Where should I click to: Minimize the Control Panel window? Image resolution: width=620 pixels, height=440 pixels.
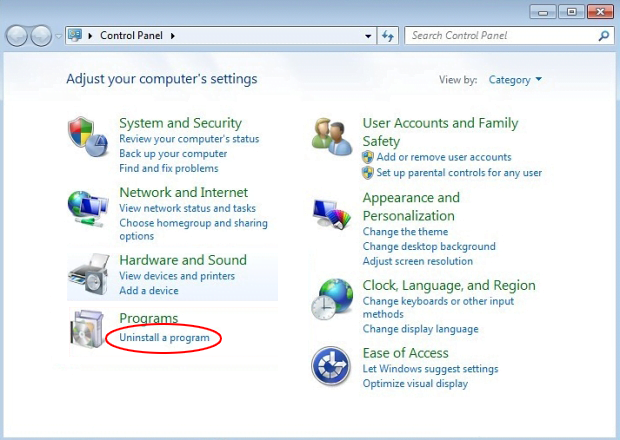pyautogui.click(x=543, y=12)
